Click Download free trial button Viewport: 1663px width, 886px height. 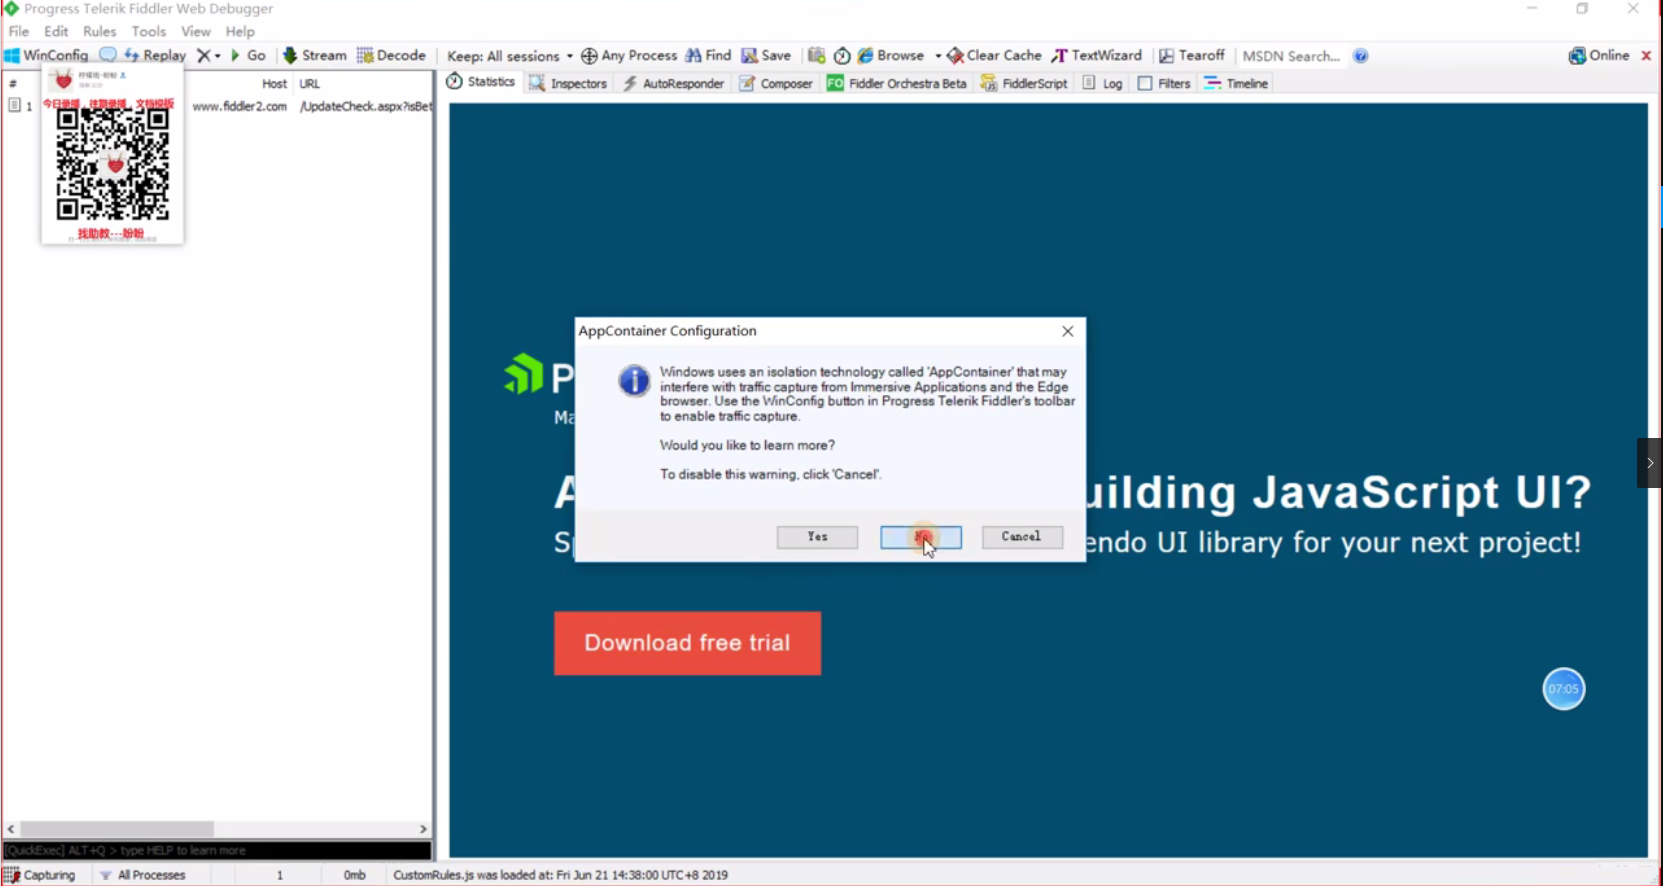pos(688,643)
